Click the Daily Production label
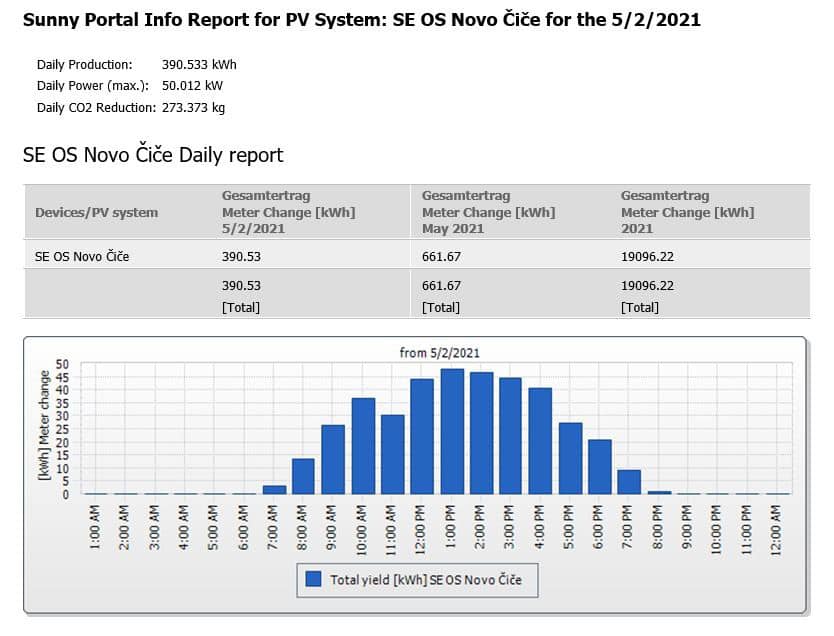 click(x=85, y=65)
